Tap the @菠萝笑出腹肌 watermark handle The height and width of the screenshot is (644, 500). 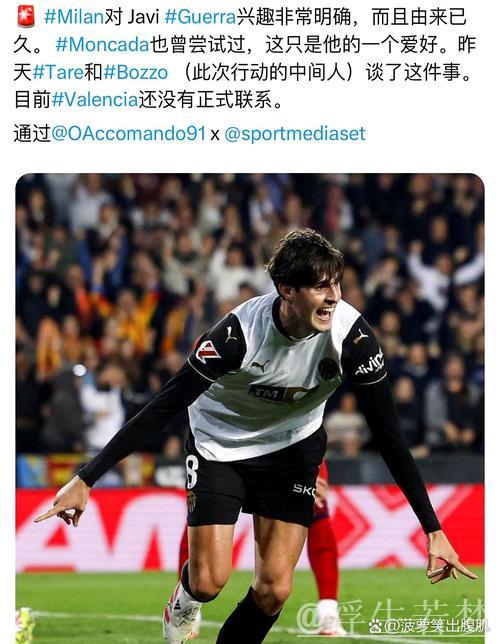[x=436, y=627]
